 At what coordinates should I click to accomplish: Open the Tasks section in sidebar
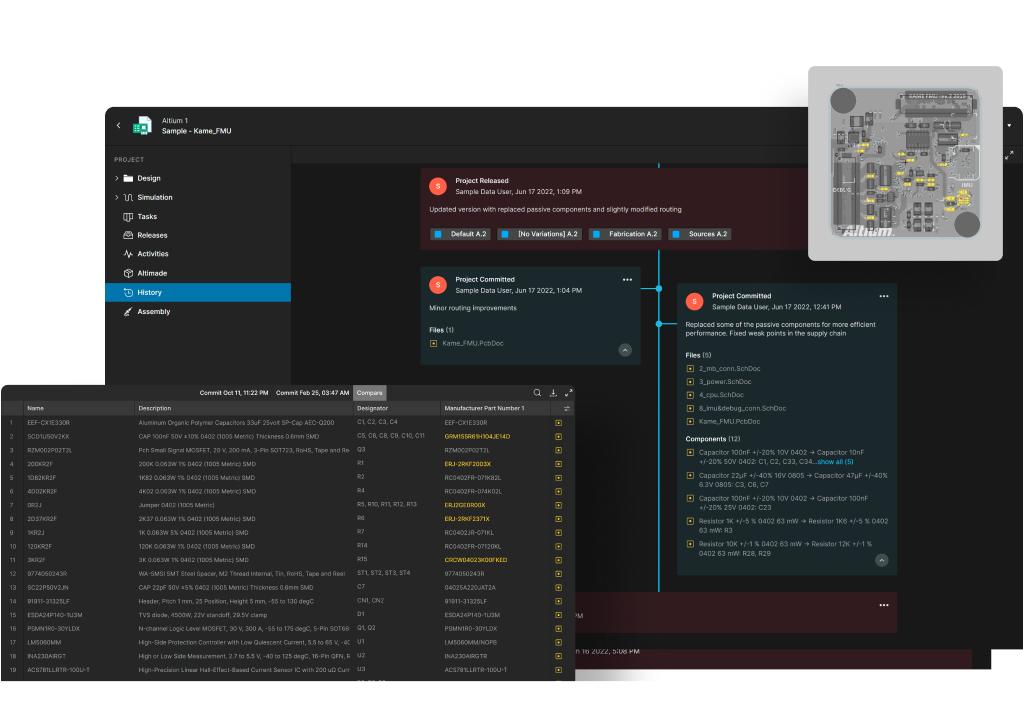tap(147, 216)
